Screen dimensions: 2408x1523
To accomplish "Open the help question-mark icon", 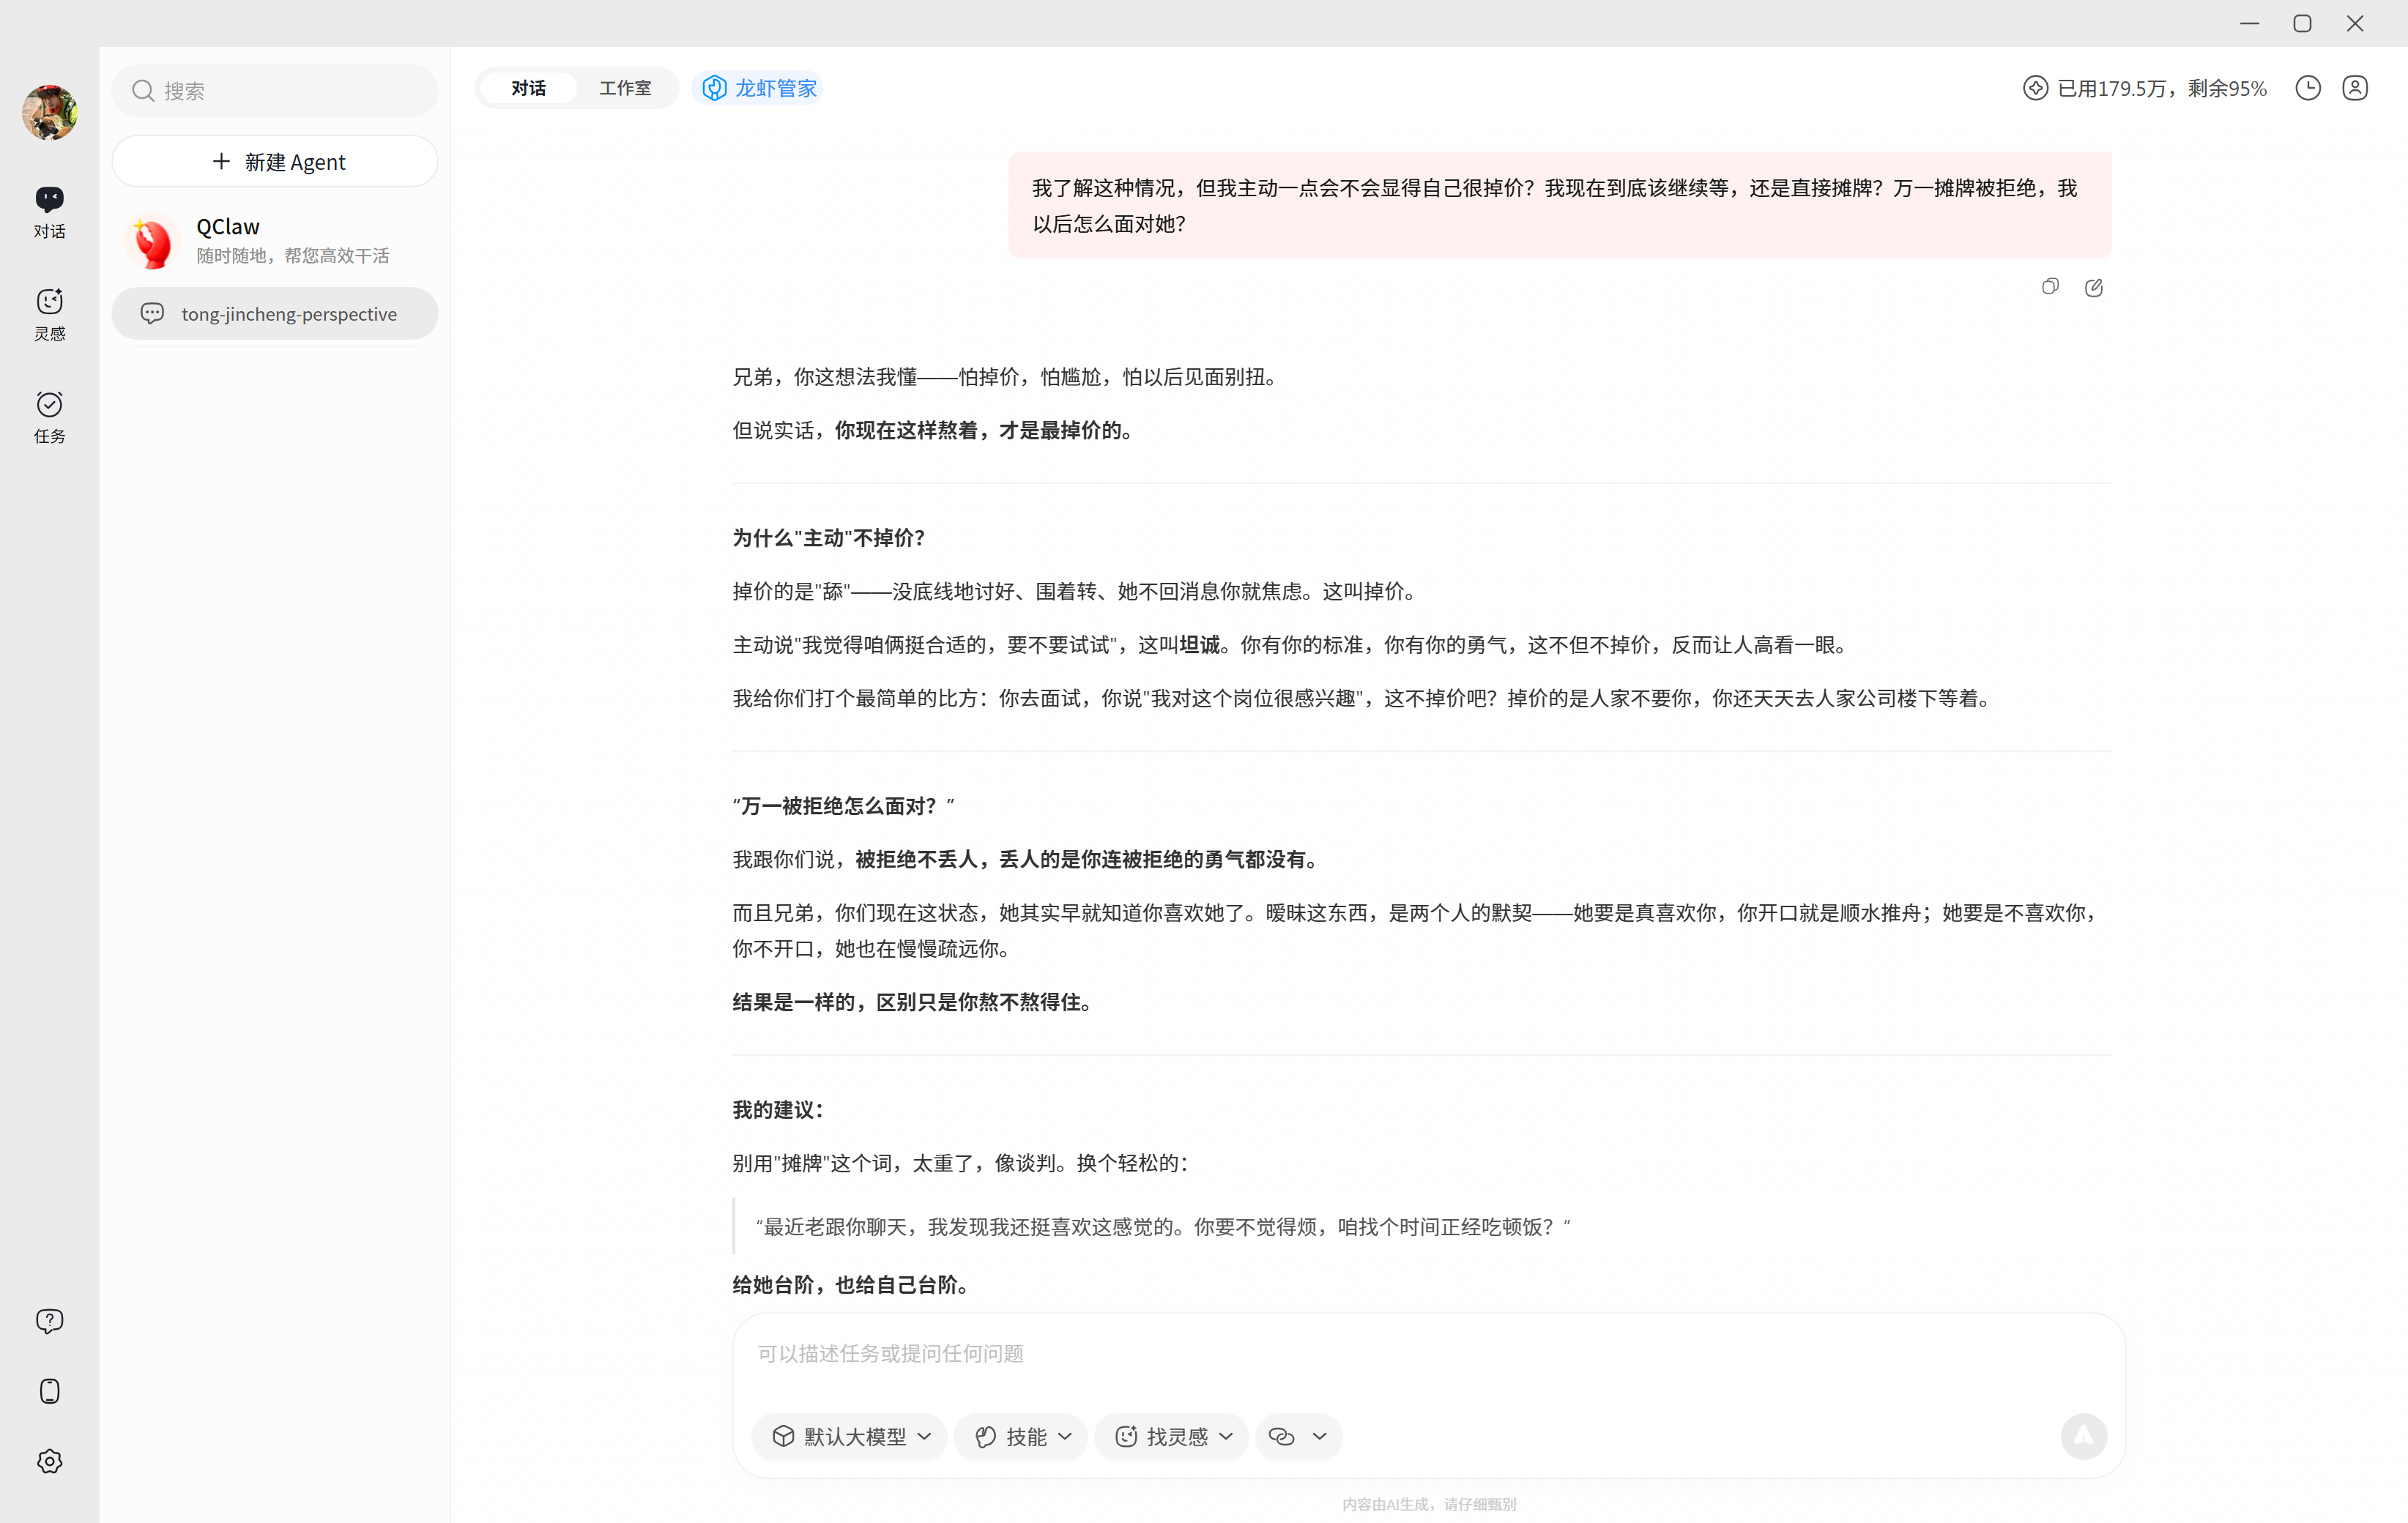I will point(49,1321).
